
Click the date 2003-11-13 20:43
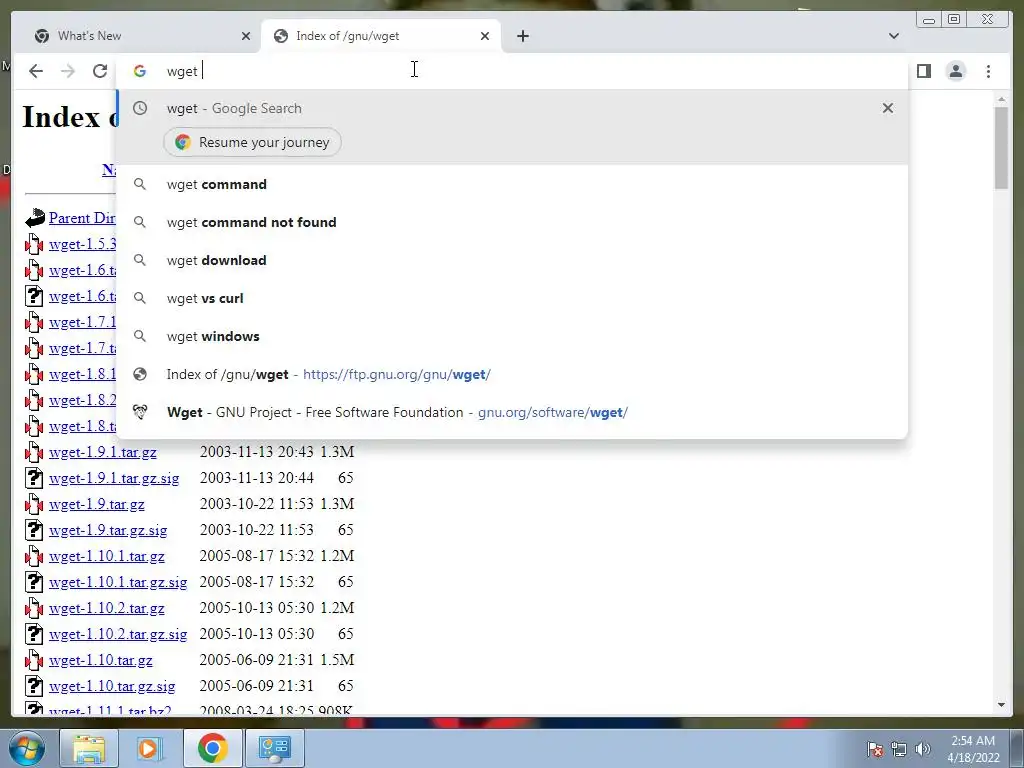point(257,452)
